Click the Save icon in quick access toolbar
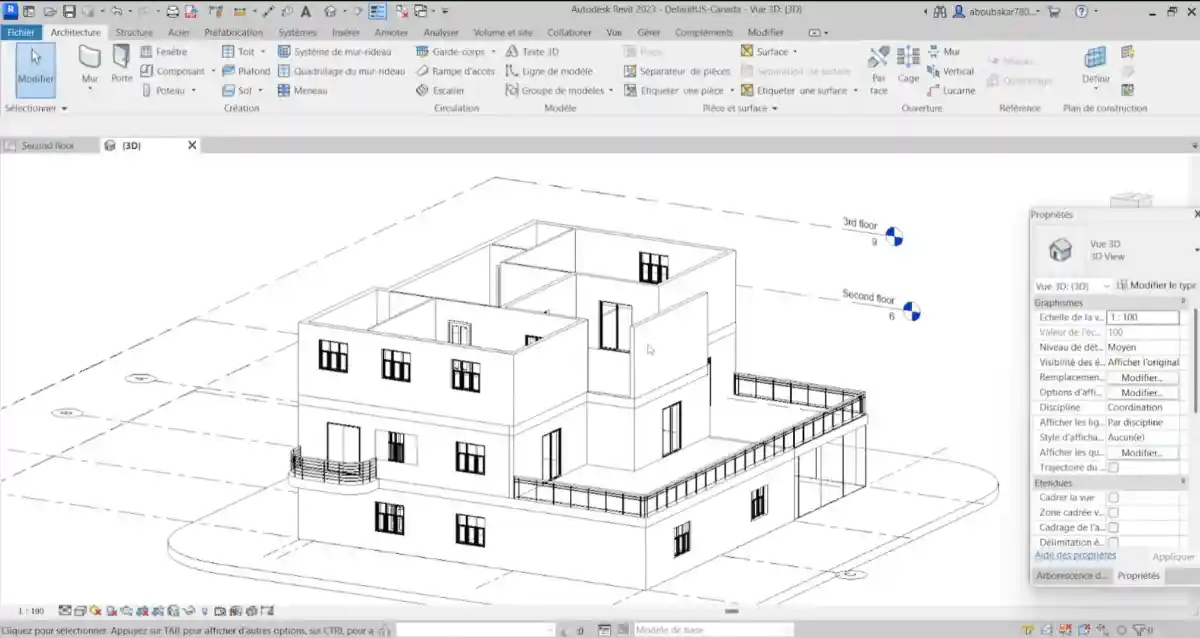This screenshot has width=1200, height=638. tap(68, 12)
